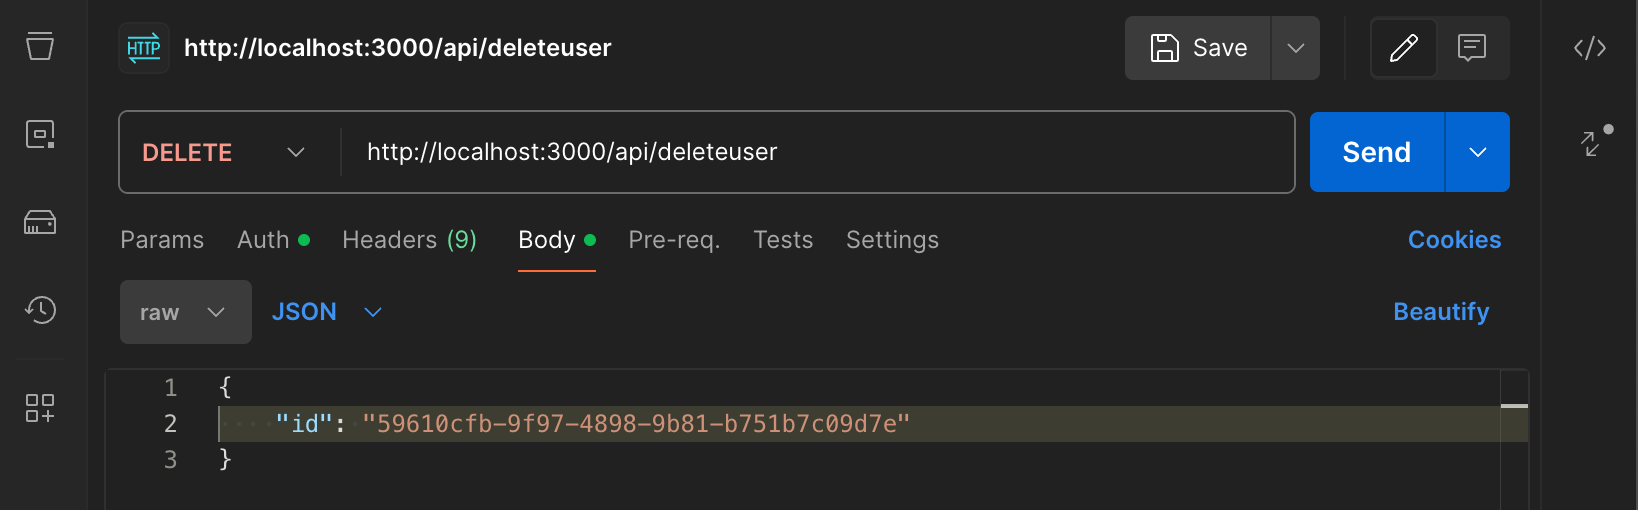This screenshot has width=1638, height=510.
Task: Open the code snippet panel icon
Action: 1590,48
